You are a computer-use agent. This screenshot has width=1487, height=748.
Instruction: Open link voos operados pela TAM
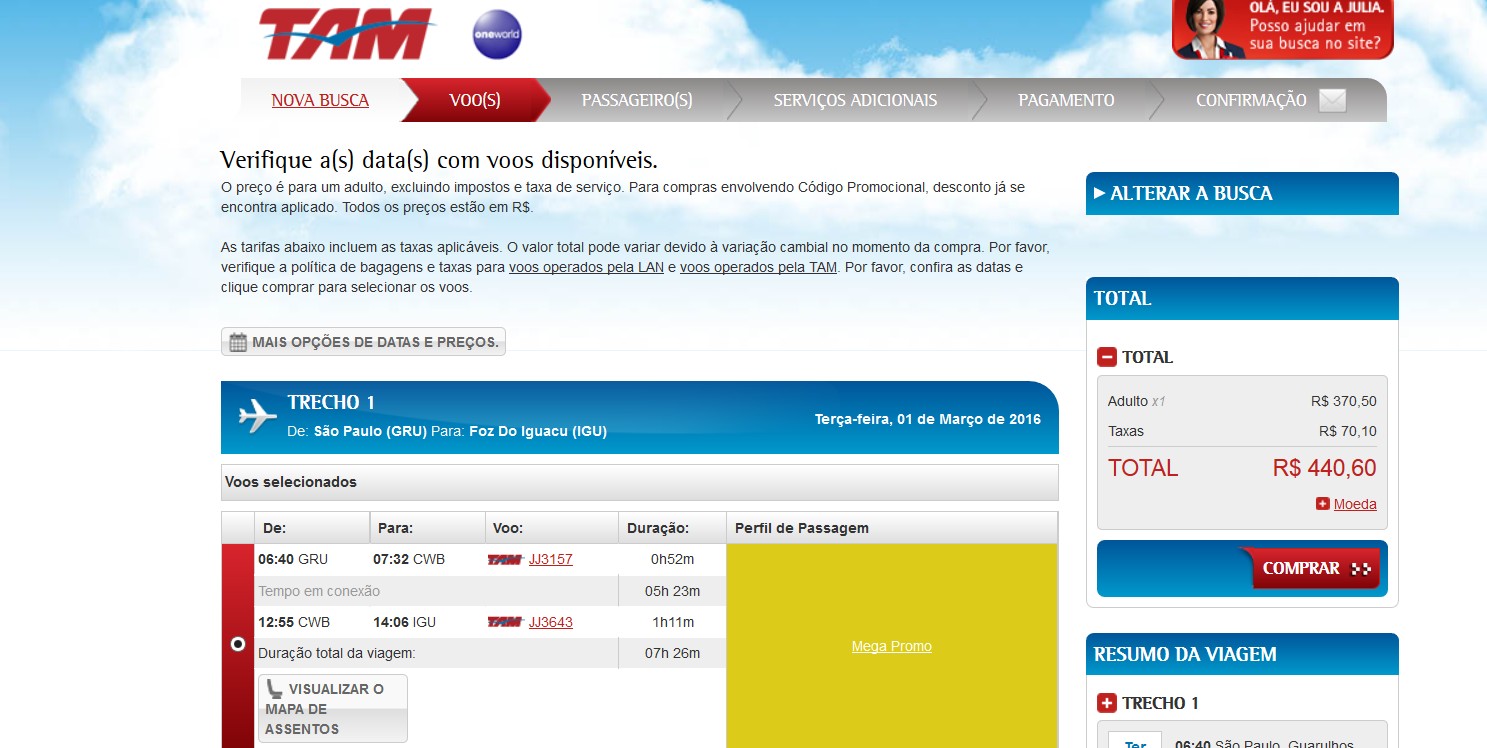pyautogui.click(x=759, y=267)
